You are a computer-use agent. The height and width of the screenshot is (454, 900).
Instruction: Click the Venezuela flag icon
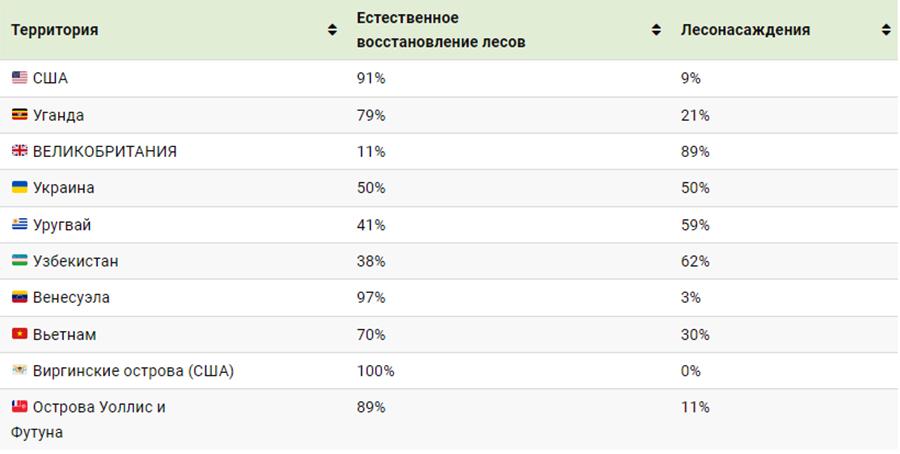point(20,297)
